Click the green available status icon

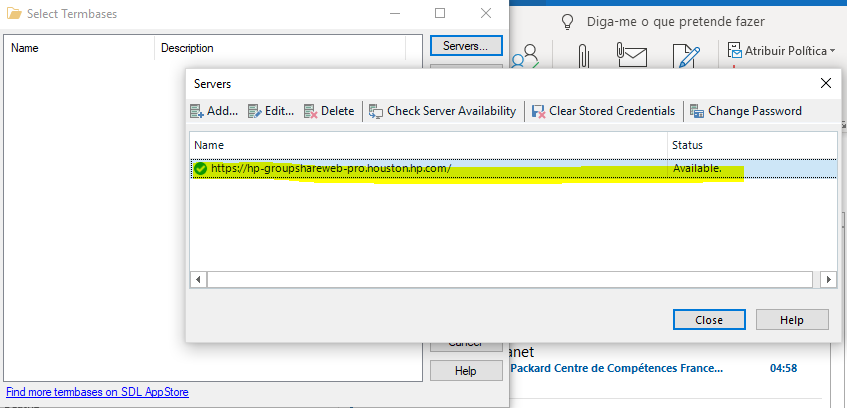[201, 169]
